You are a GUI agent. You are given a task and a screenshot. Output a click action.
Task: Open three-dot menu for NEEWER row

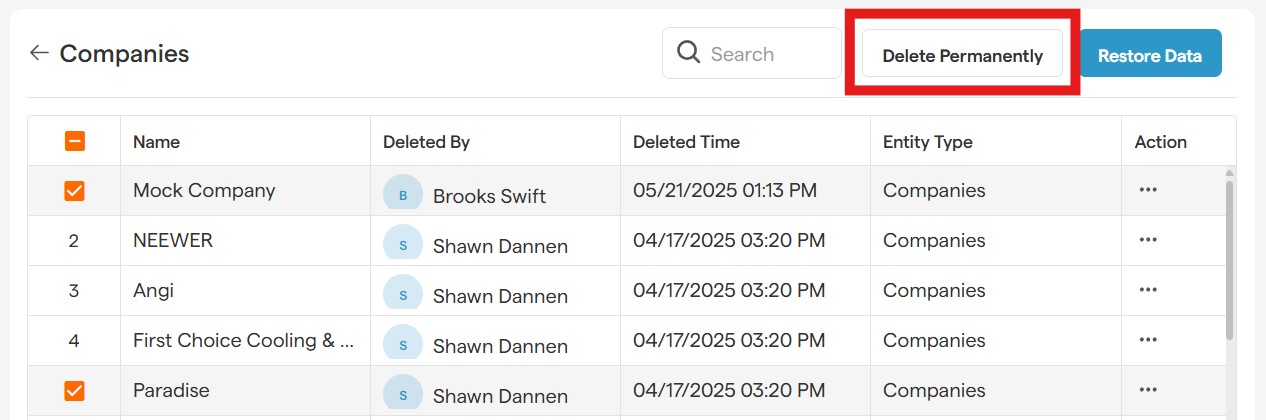[1148, 240]
